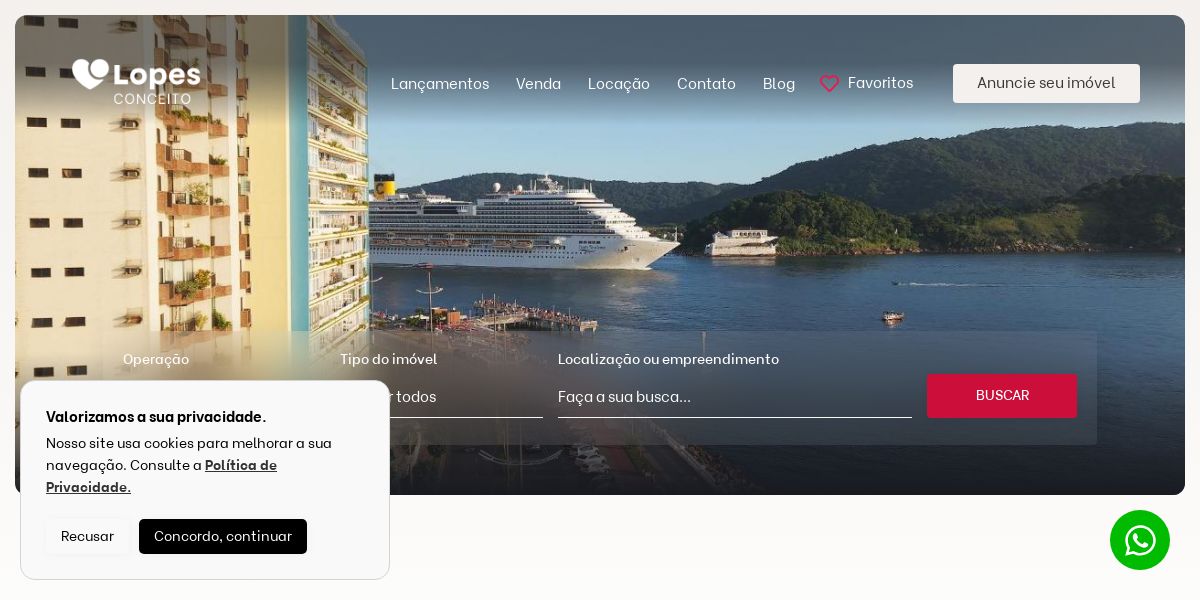This screenshot has width=1200, height=600.
Task: Open the Operação dropdown label
Action: tap(156, 359)
